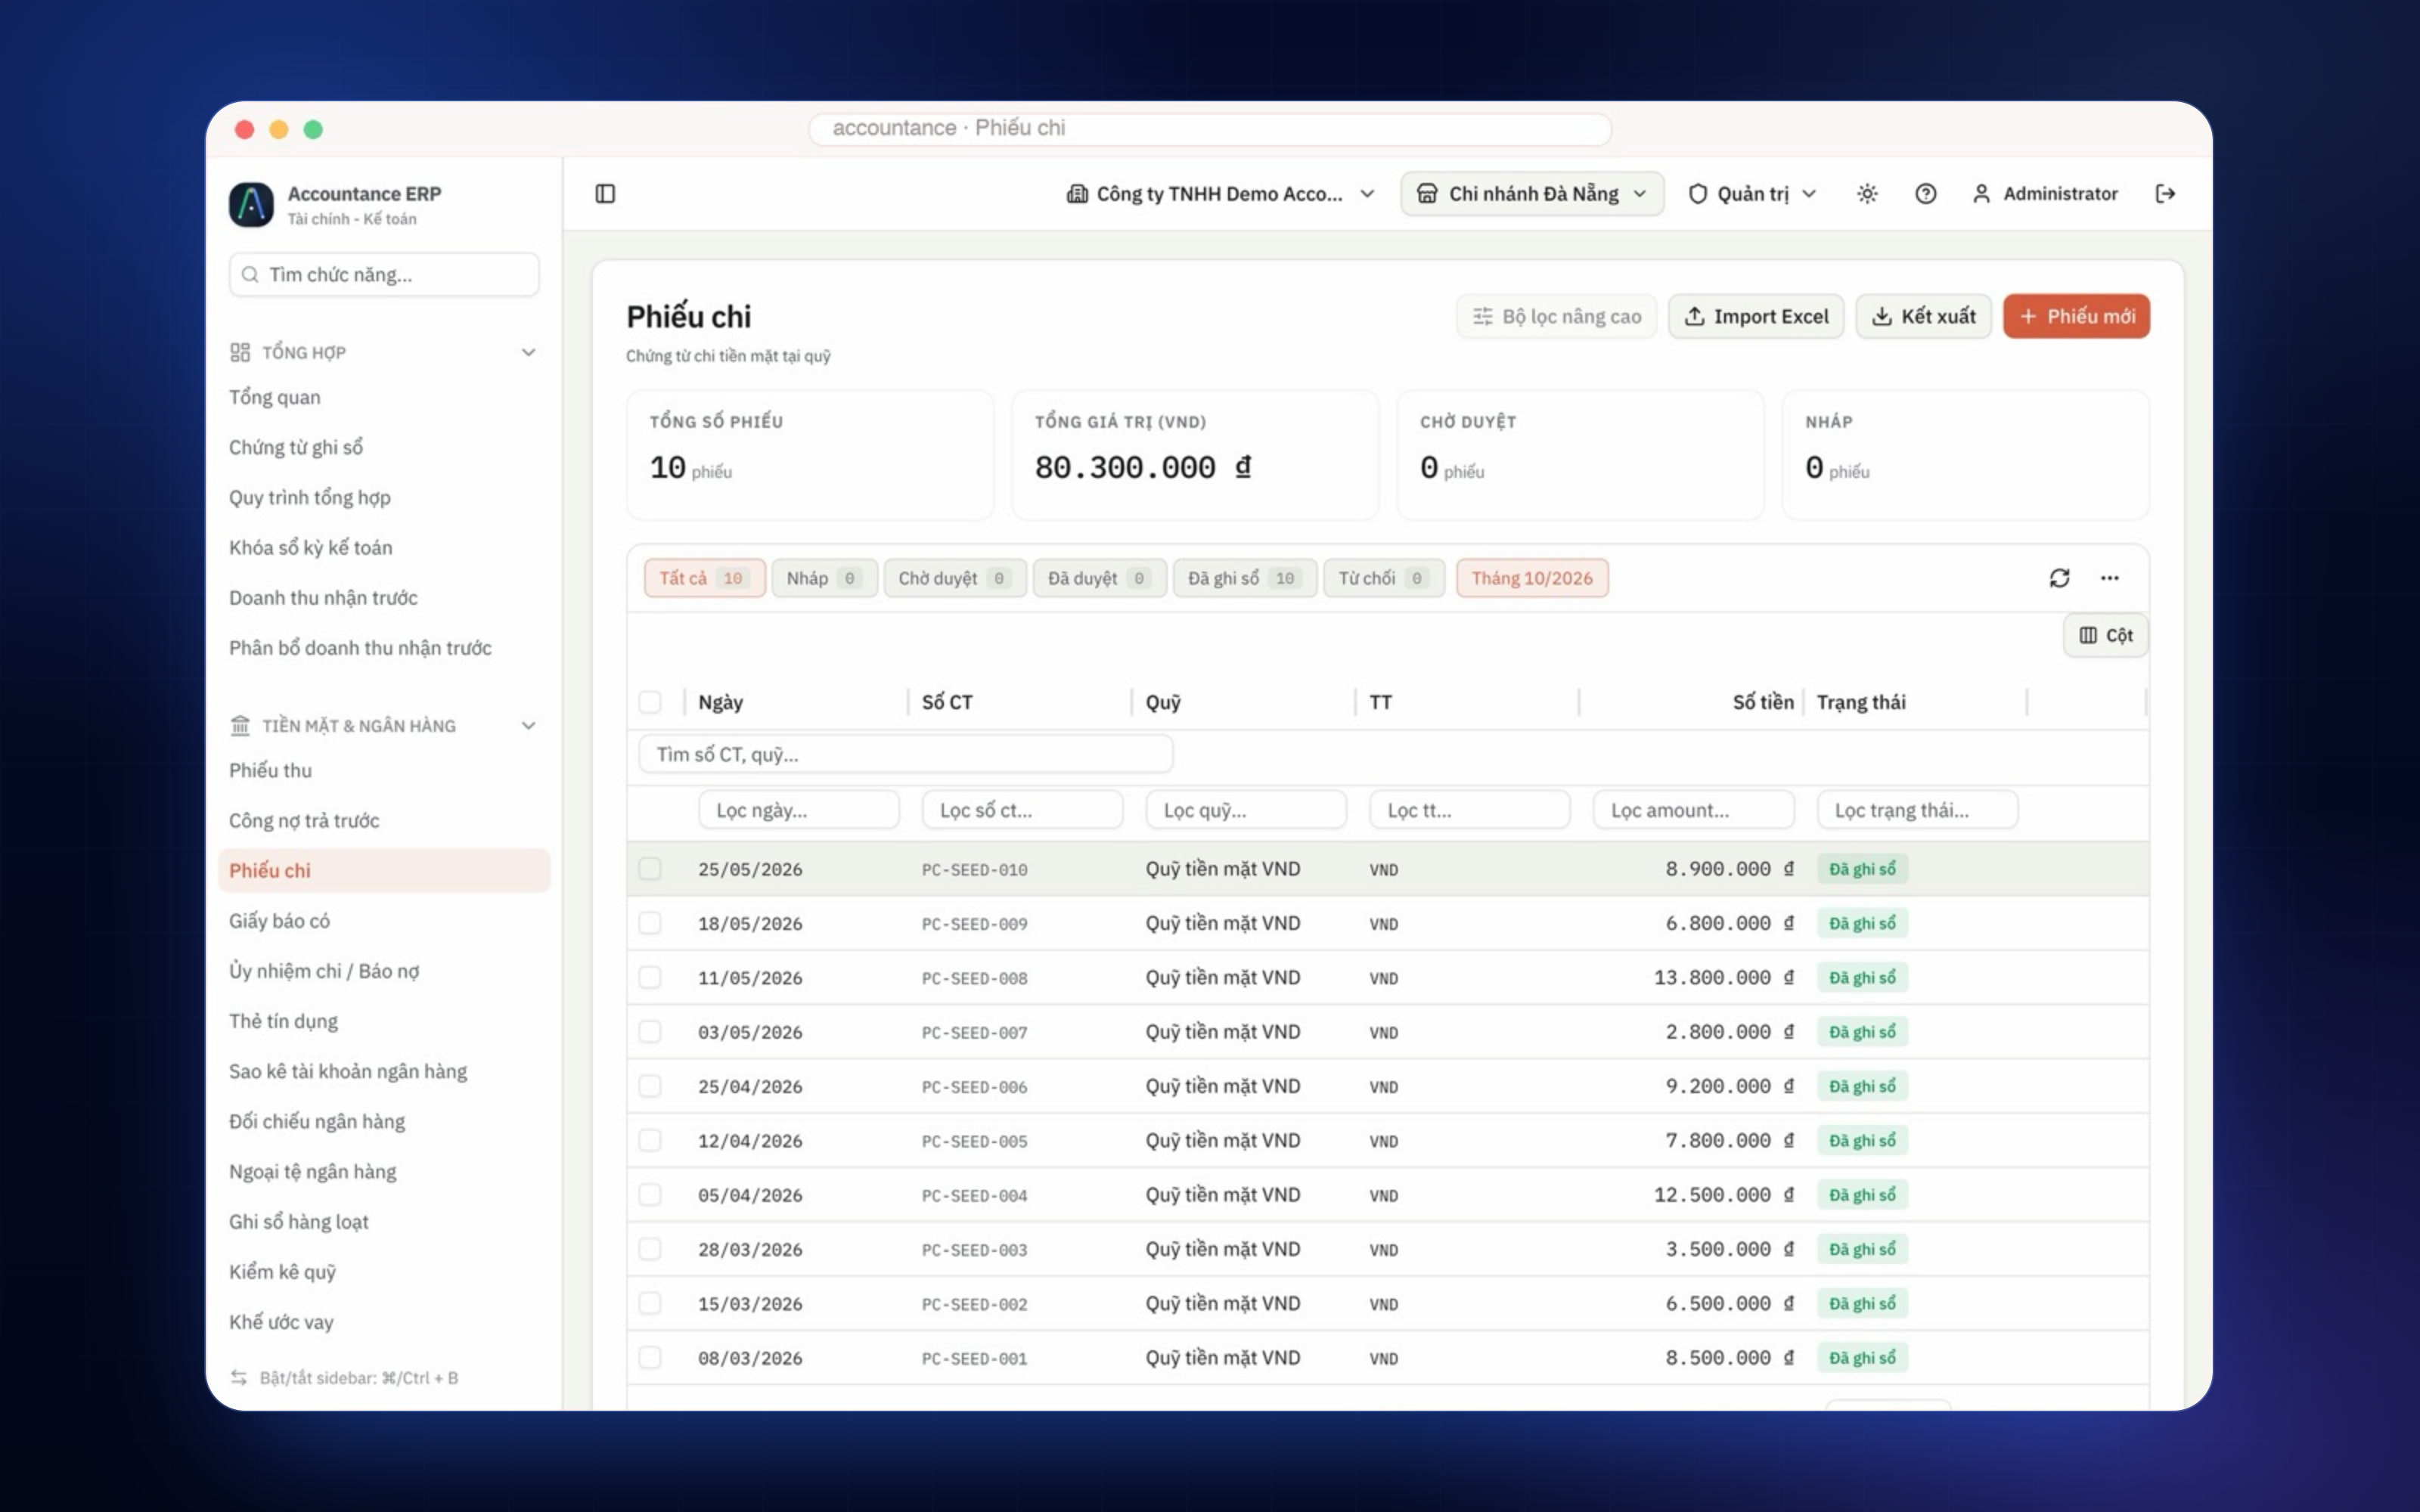The image size is (2420, 1512).
Task: Open help via question mark icon
Action: 1925,193
